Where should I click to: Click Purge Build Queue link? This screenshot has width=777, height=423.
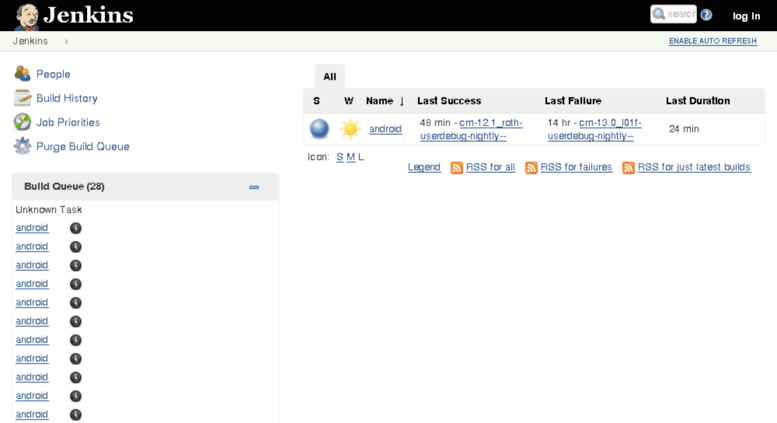pos(83,147)
